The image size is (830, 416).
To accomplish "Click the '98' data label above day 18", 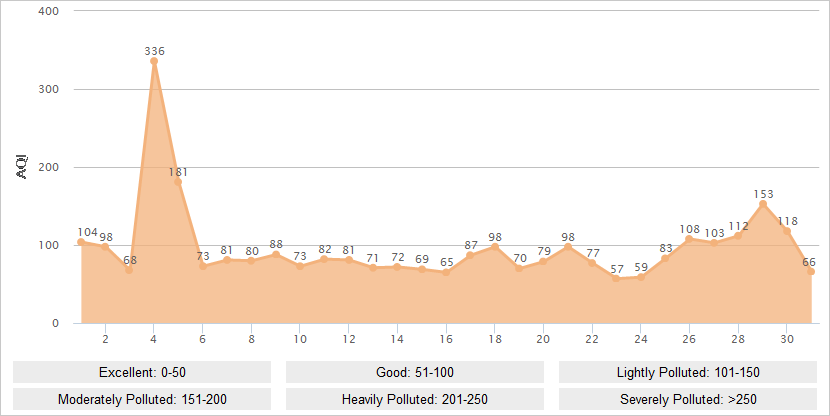I will (495, 237).
